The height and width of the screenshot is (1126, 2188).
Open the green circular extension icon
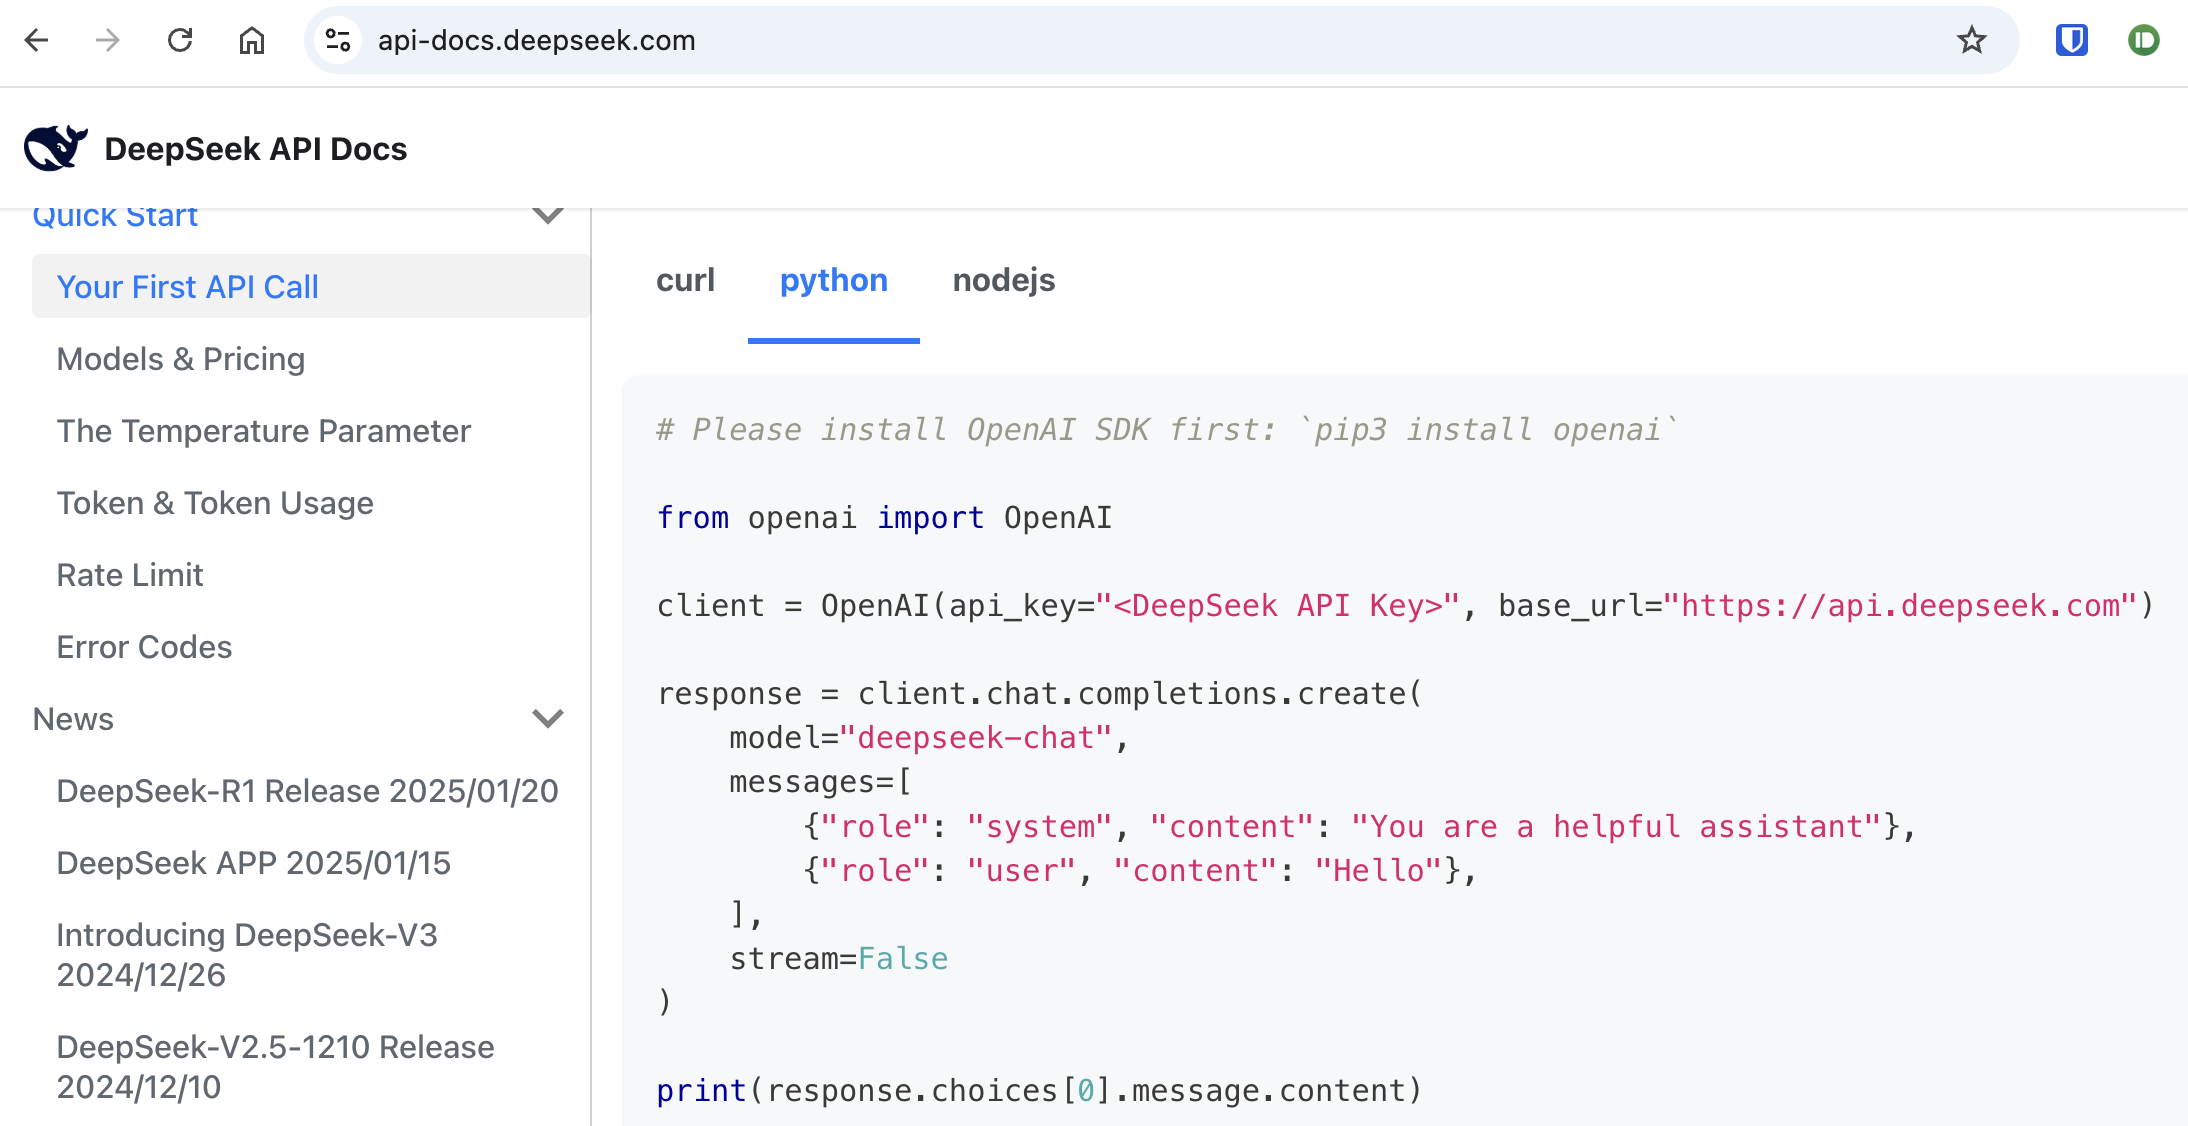tap(2144, 40)
